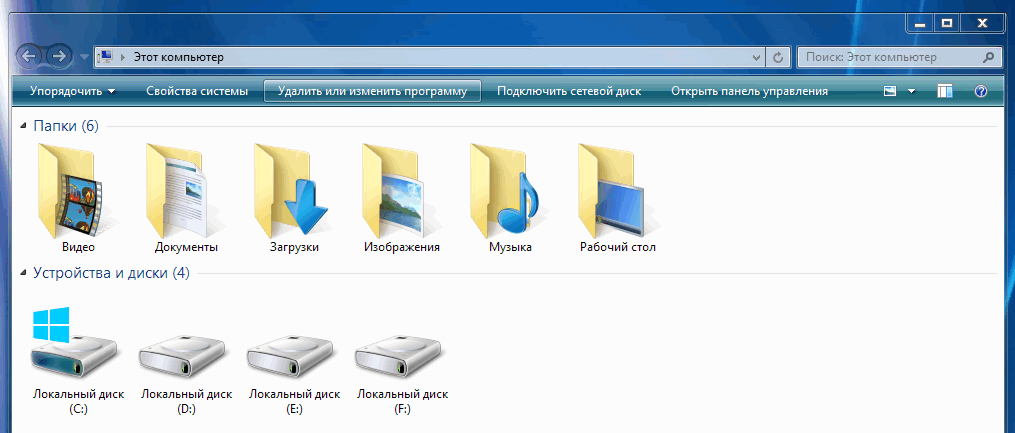Open the Видео folder
The width and height of the screenshot is (1015, 433).
pyautogui.click(x=78, y=197)
